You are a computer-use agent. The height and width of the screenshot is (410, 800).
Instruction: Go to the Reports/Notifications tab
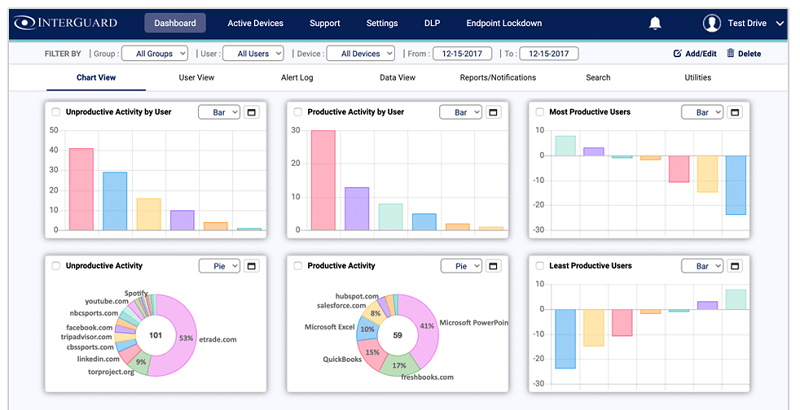pyautogui.click(x=498, y=78)
